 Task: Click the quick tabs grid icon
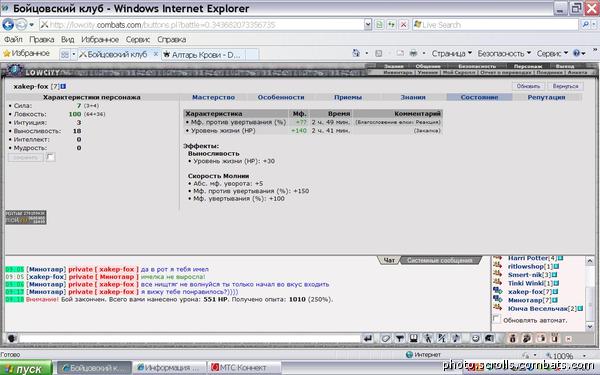click(x=65, y=55)
